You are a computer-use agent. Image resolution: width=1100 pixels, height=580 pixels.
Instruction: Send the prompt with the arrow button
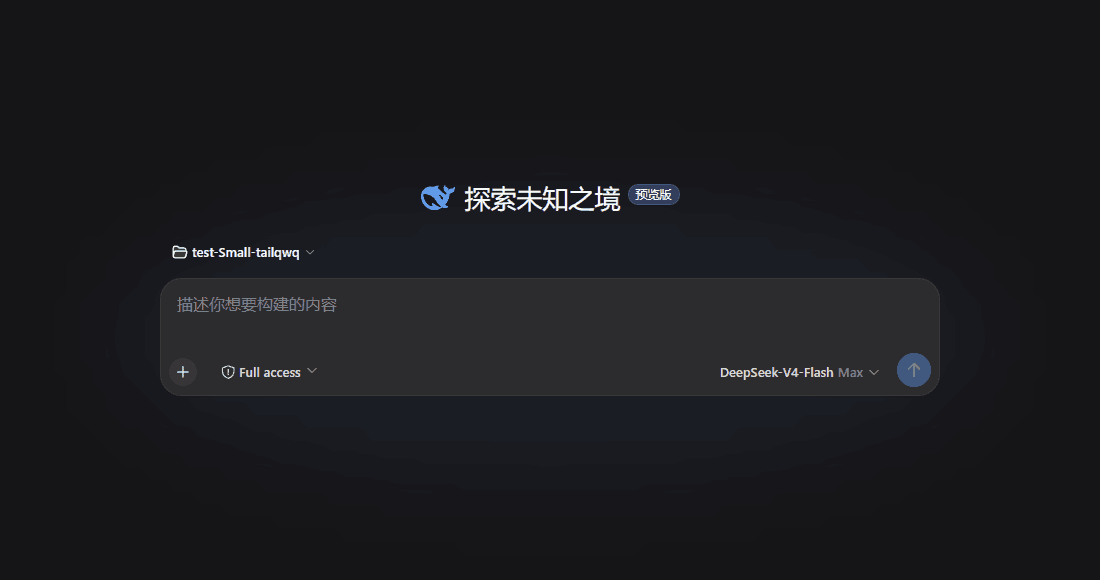click(x=913, y=370)
